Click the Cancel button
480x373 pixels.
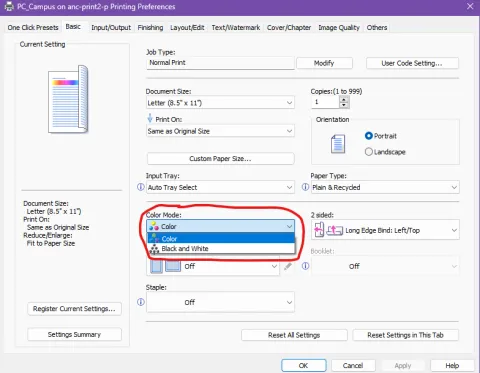[353, 366]
